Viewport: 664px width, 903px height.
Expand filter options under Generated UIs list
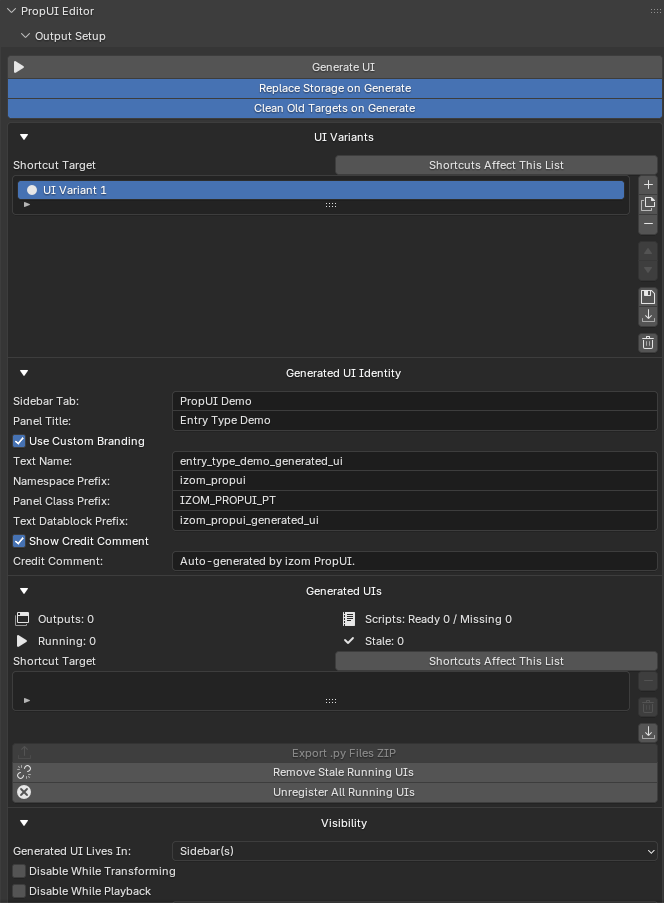pos(27,701)
